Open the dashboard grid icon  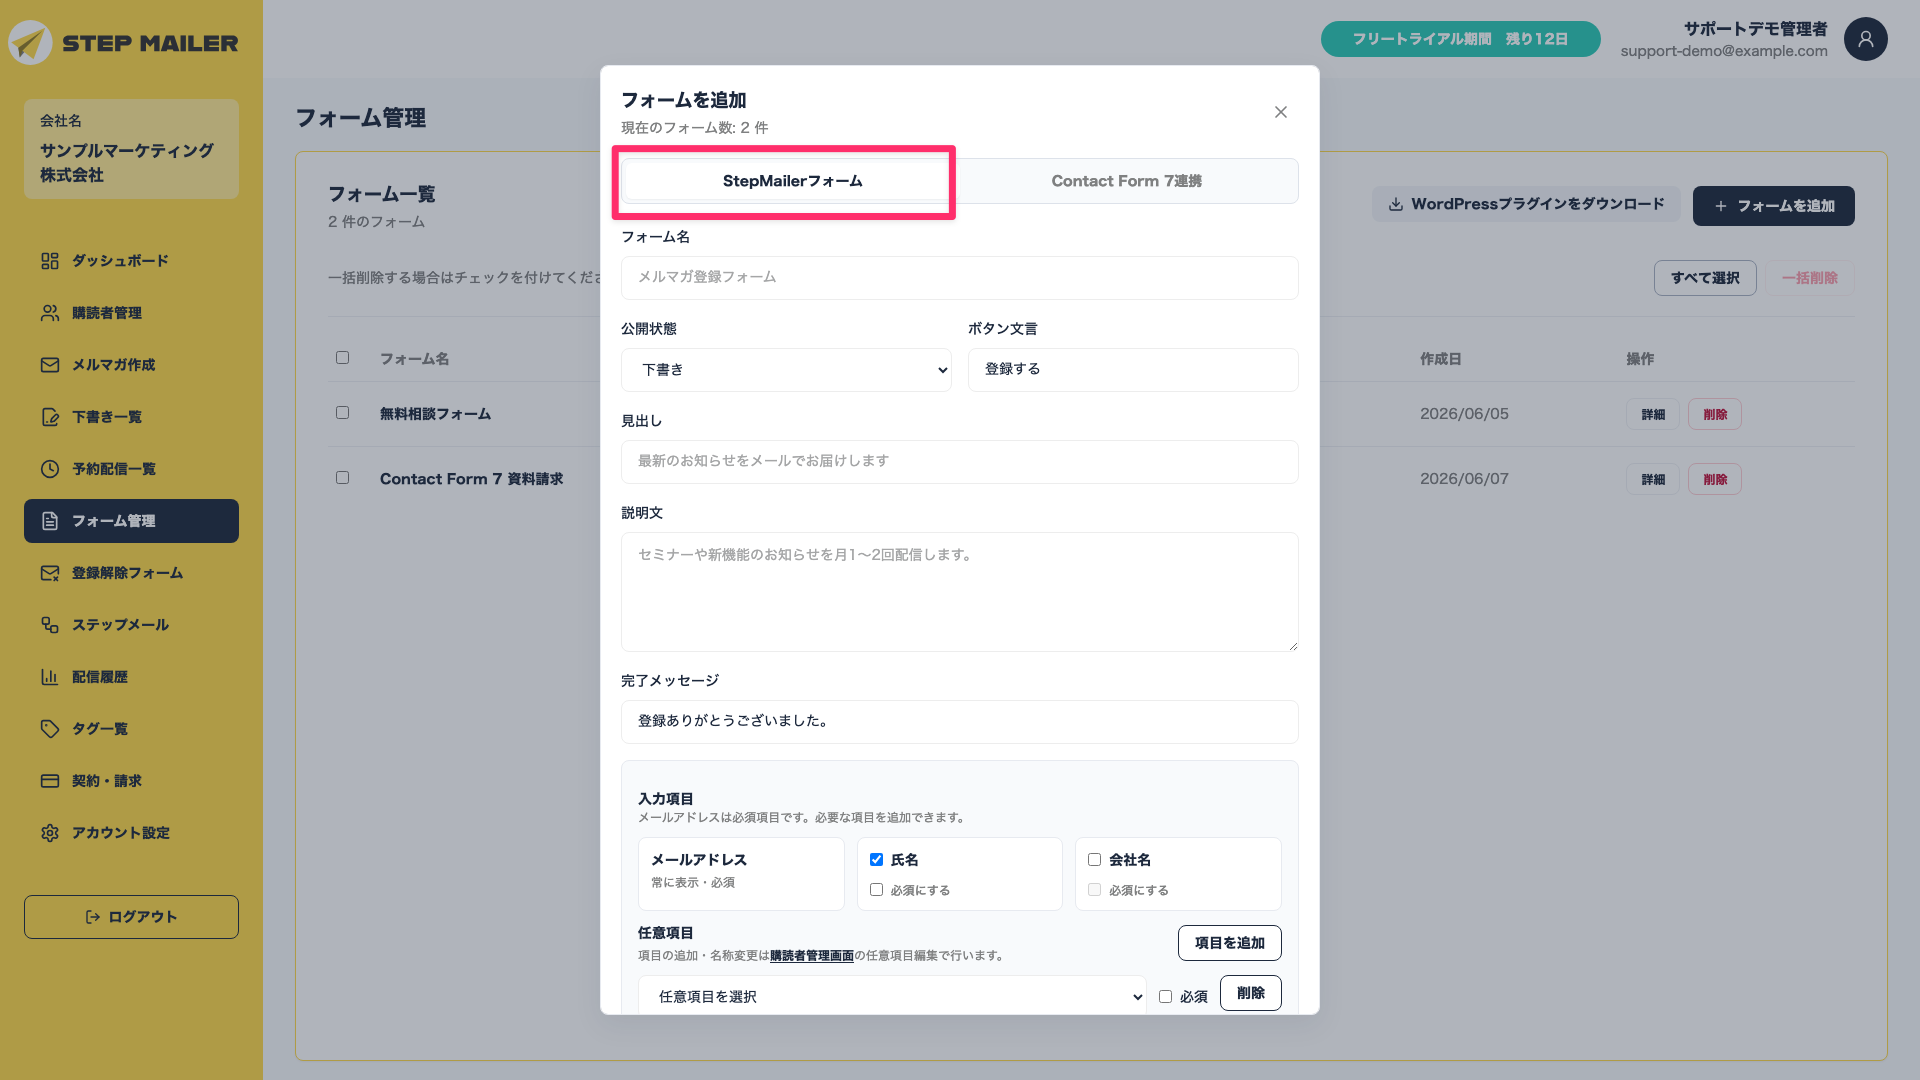coord(50,261)
